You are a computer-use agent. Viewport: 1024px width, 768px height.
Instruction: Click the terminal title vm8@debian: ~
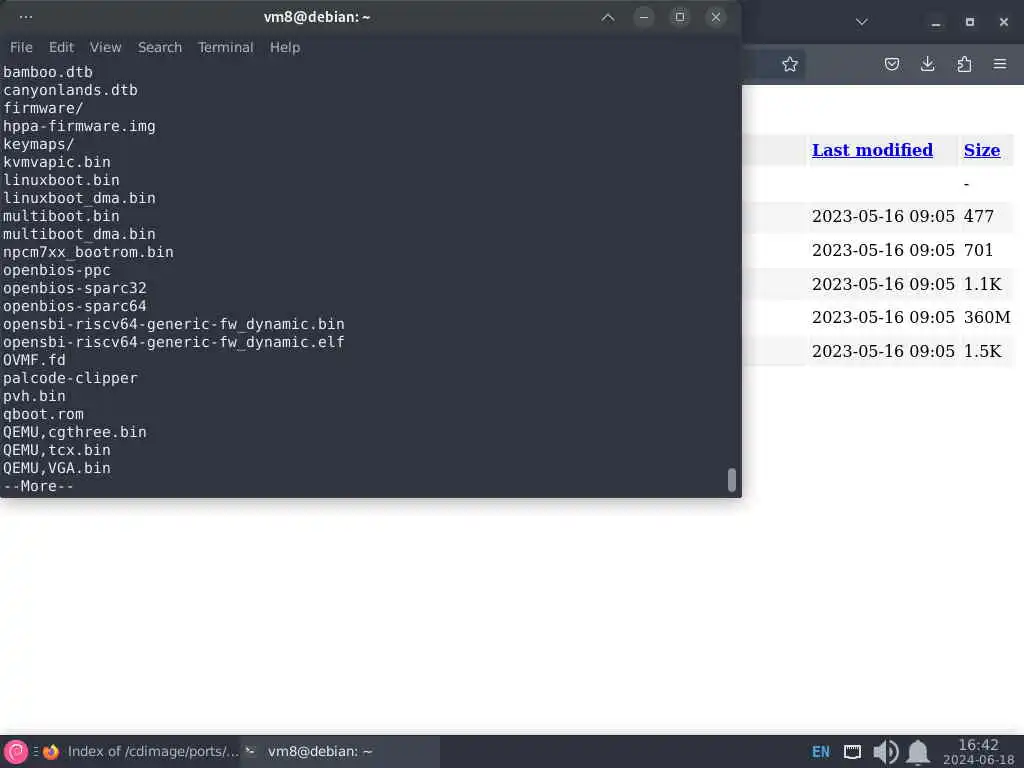[317, 17]
